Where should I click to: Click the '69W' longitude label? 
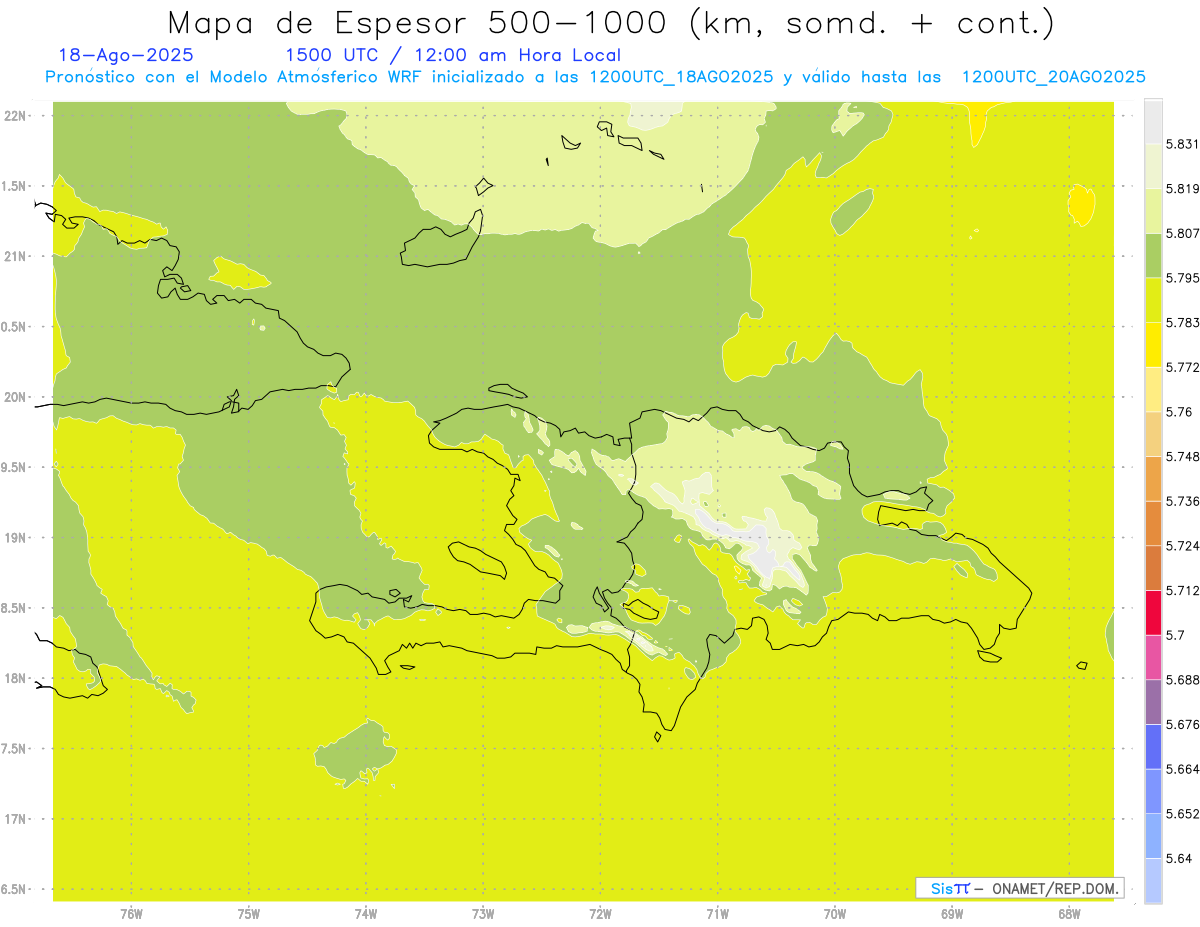point(952,914)
